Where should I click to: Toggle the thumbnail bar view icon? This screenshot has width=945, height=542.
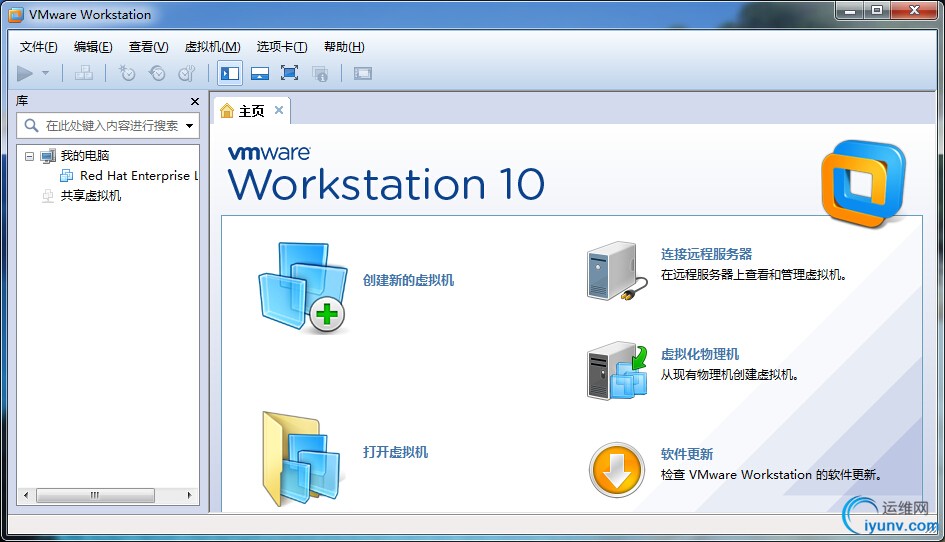pyautogui.click(x=260, y=74)
